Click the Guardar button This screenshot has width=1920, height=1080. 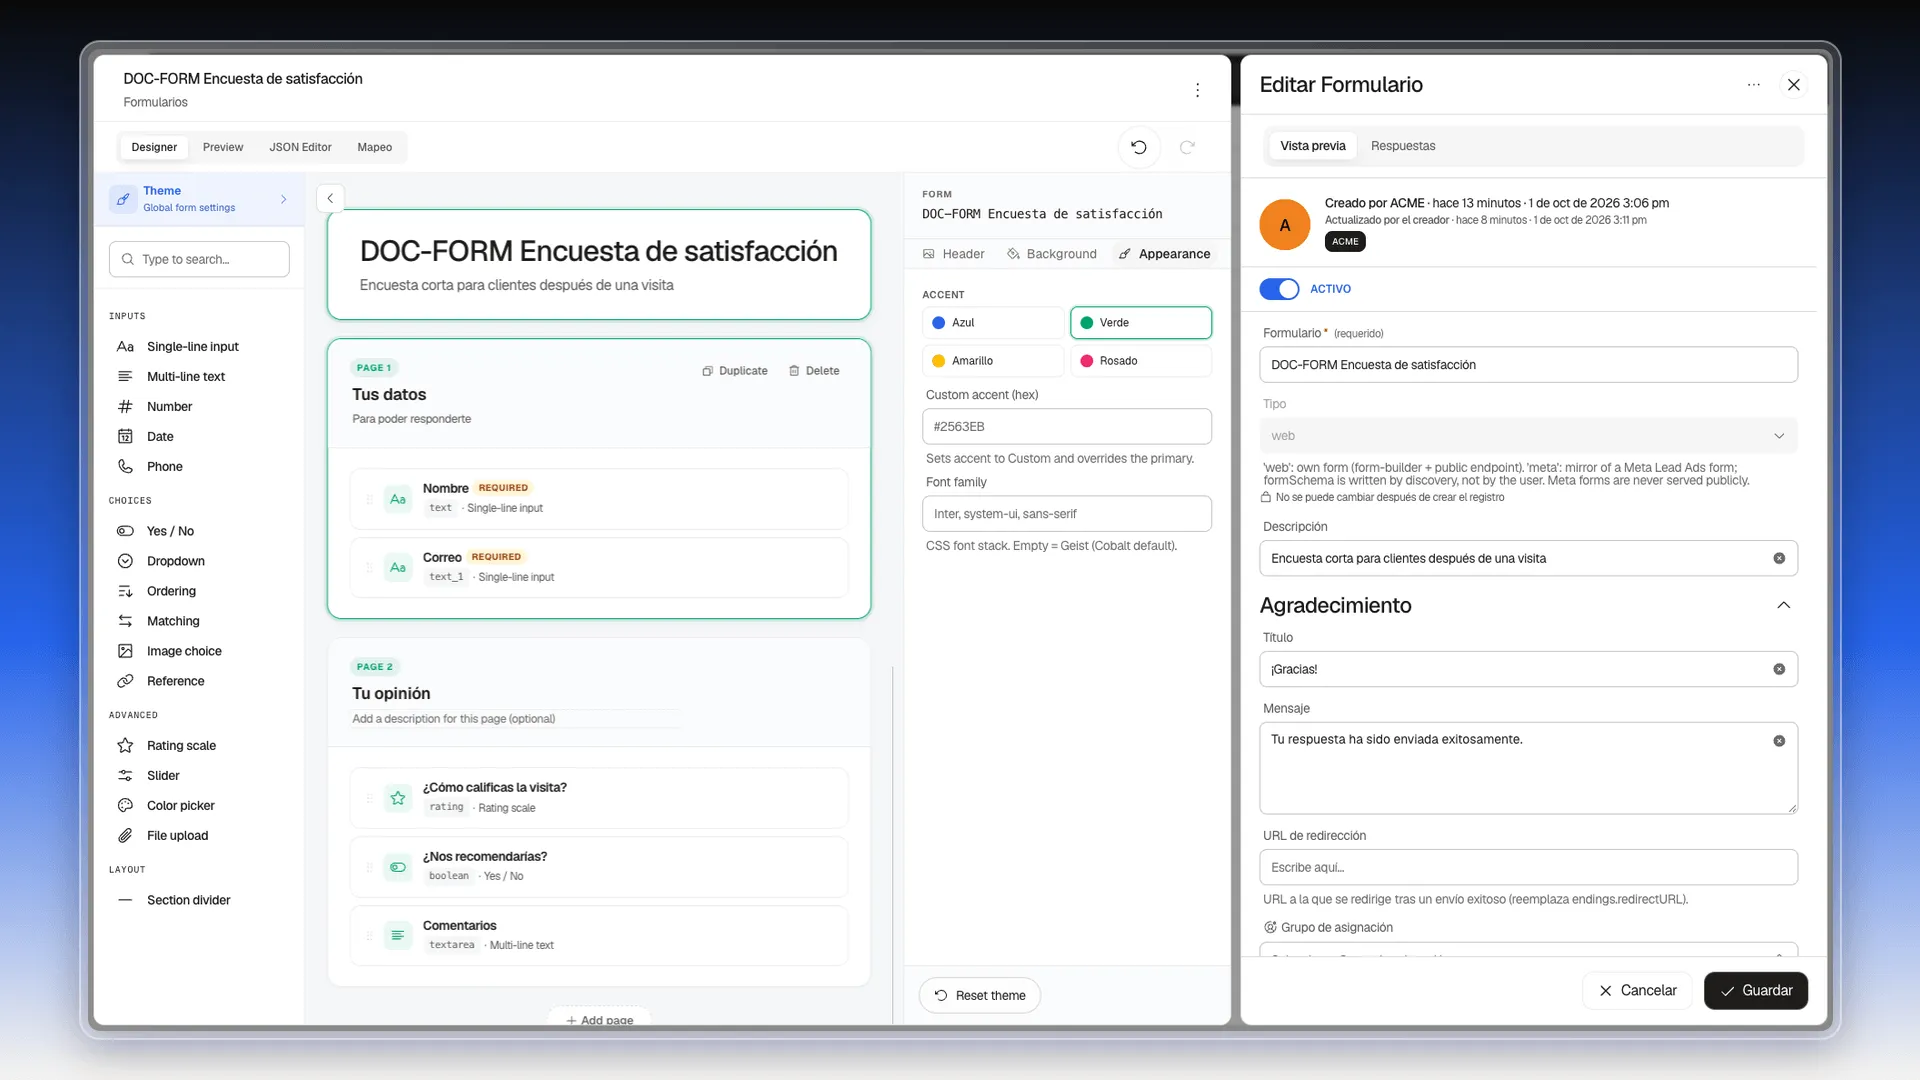[x=1756, y=990]
